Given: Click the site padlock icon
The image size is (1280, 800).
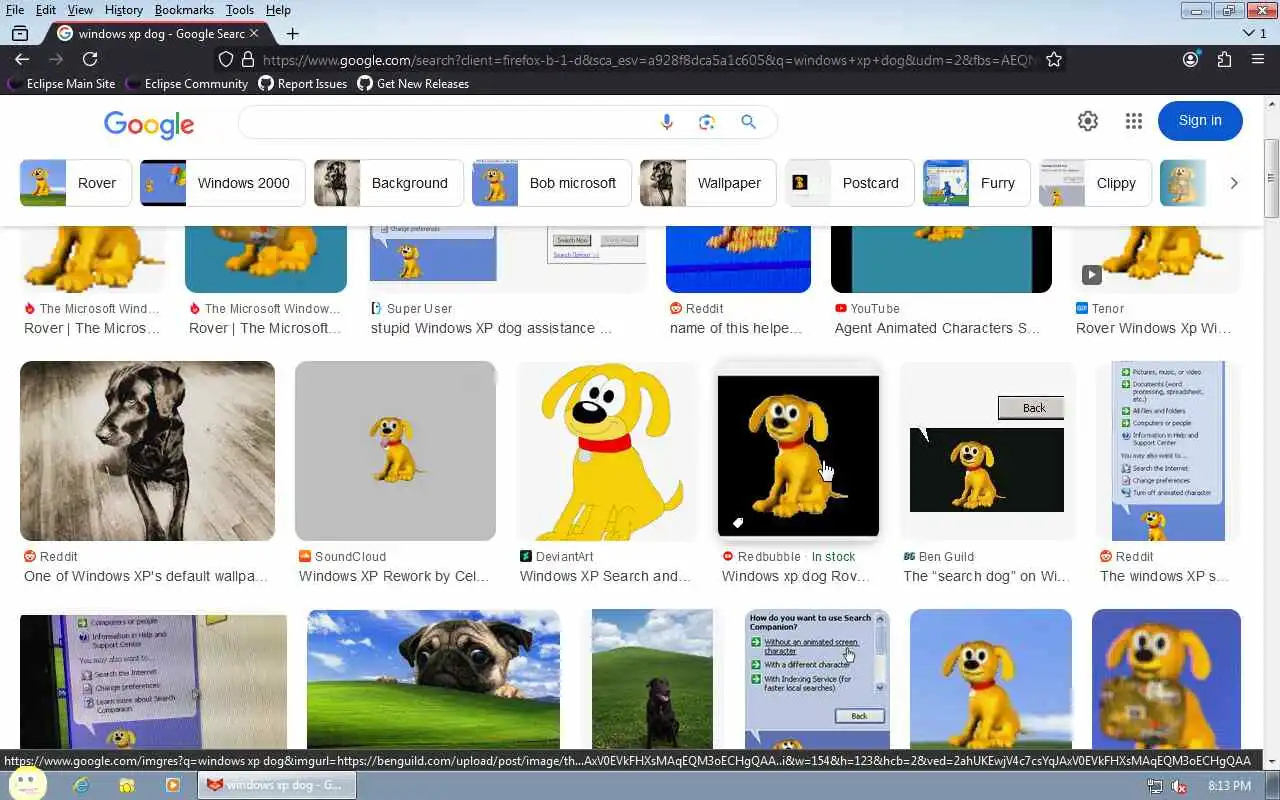Looking at the screenshot, I should point(248,59).
